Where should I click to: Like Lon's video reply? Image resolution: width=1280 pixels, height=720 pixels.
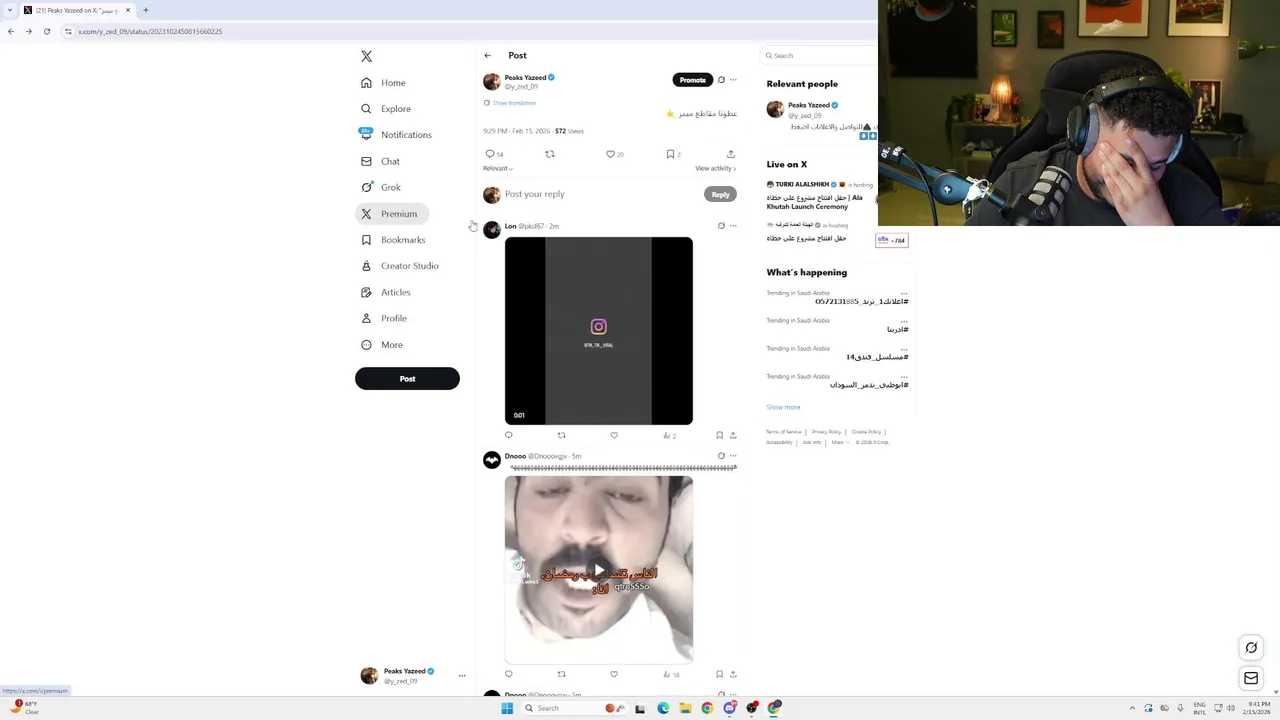[x=614, y=435]
